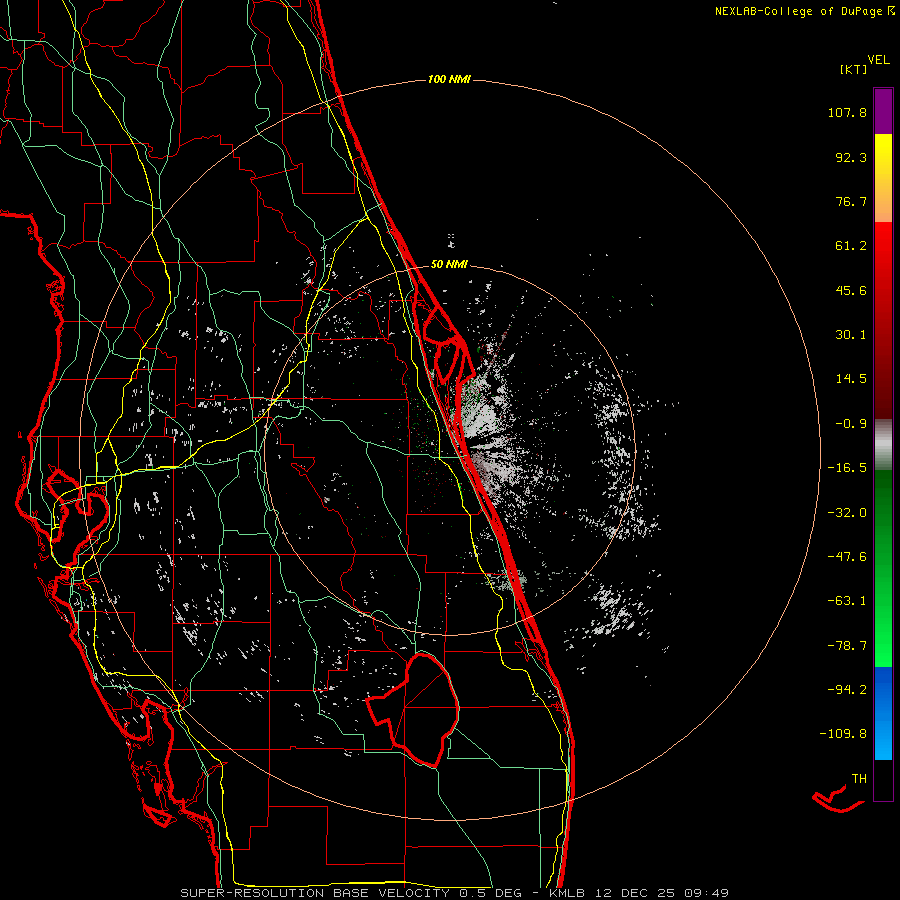The width and height of the screenshot is (900, 900).
Task: Select the 45.6 scale value
Action: coord(851,290)
